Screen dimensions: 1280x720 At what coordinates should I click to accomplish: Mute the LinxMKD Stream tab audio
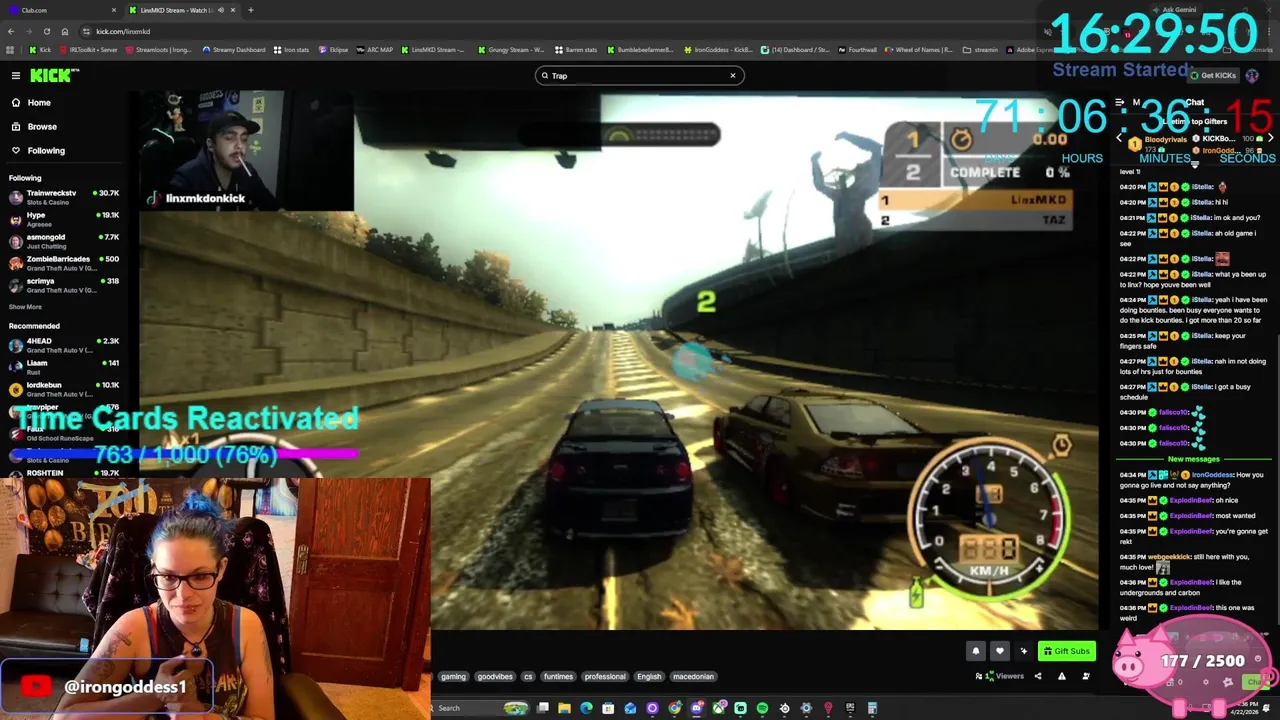pos(220,10)
